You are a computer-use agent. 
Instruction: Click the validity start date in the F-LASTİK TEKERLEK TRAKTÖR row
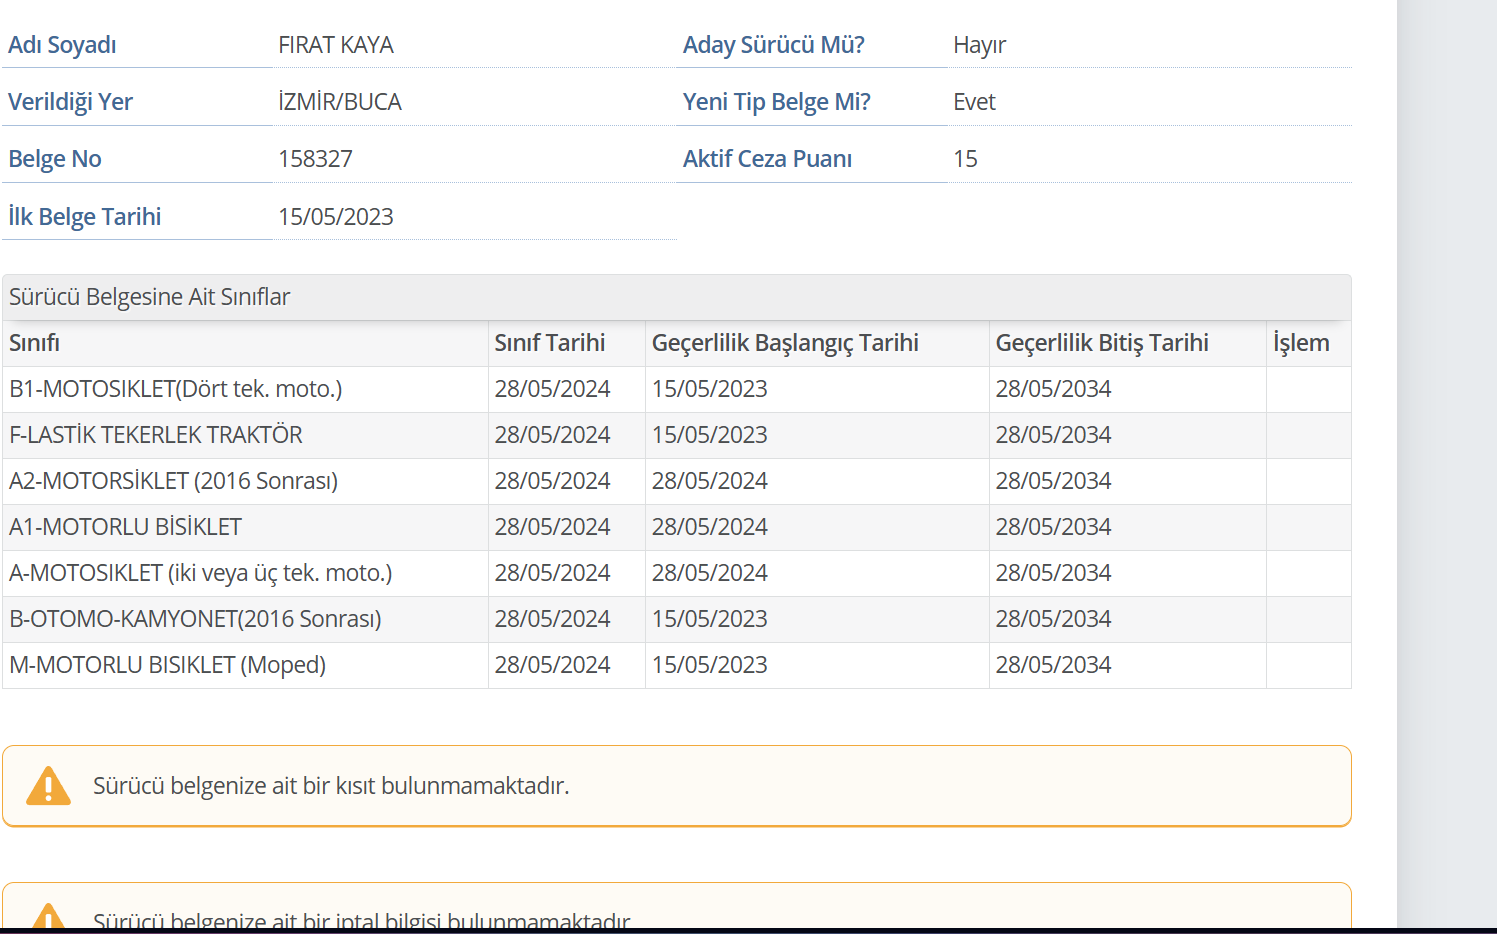click(710, 435)
